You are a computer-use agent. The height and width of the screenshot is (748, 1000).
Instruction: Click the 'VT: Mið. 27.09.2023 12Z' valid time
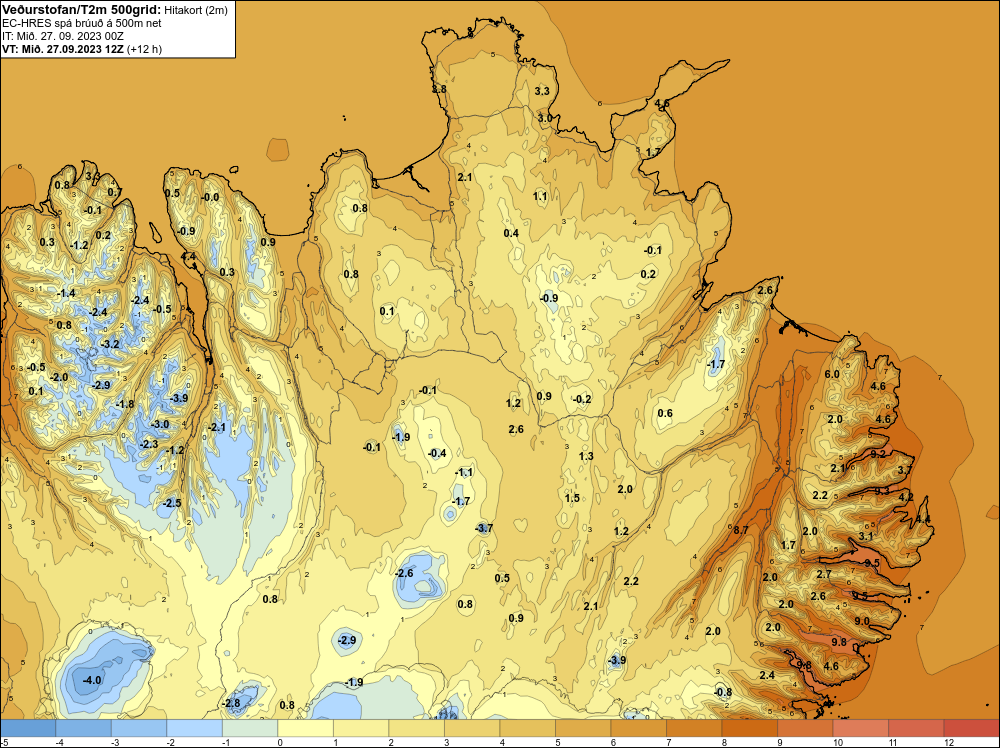[63, 49]
